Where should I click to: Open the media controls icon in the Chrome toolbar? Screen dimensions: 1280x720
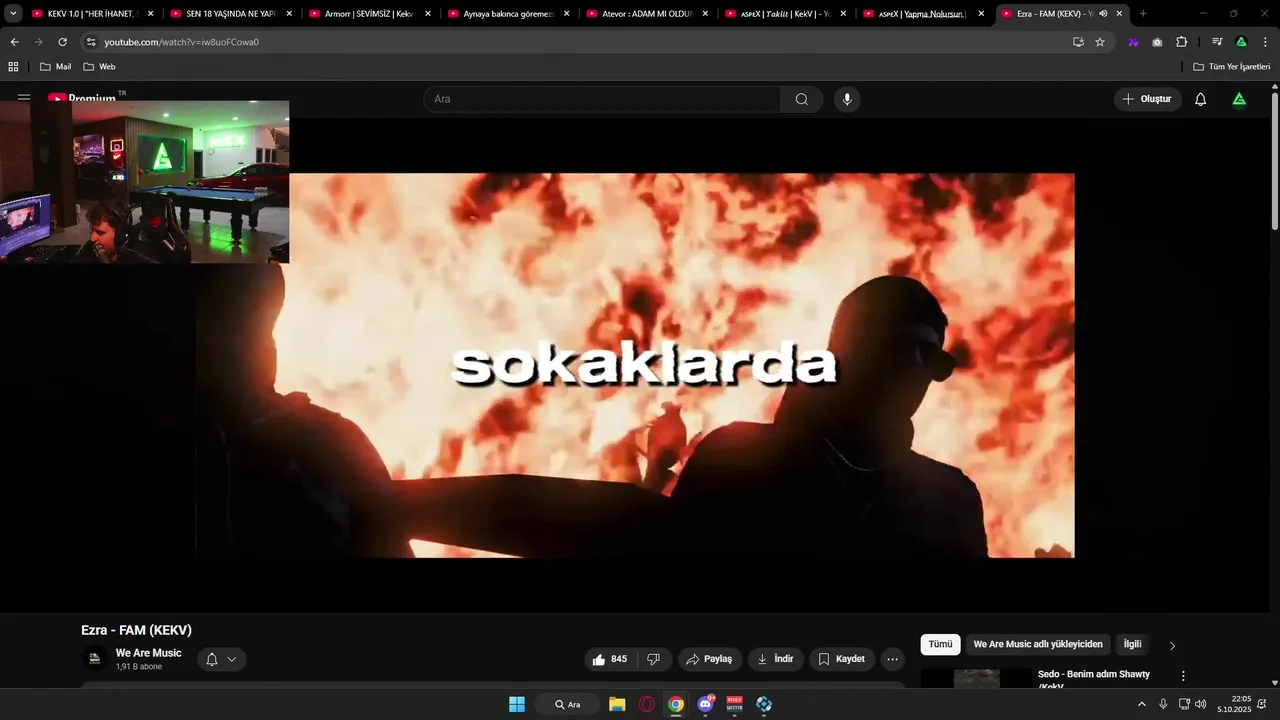tap(1217, 42)
